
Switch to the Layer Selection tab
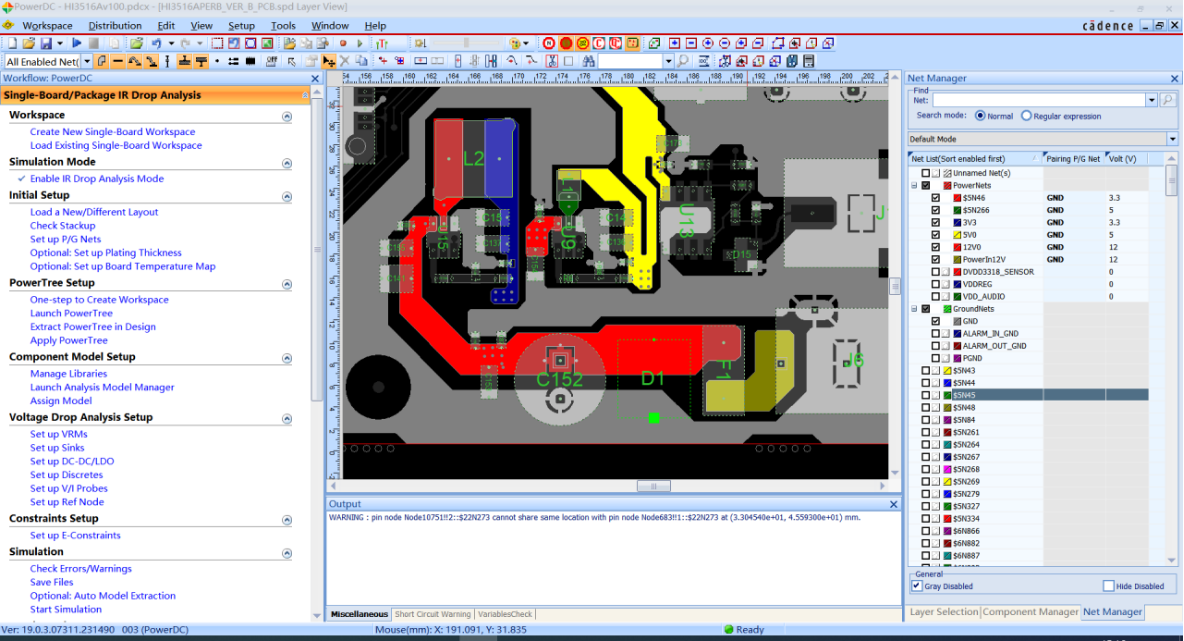(x=943, y=612)
